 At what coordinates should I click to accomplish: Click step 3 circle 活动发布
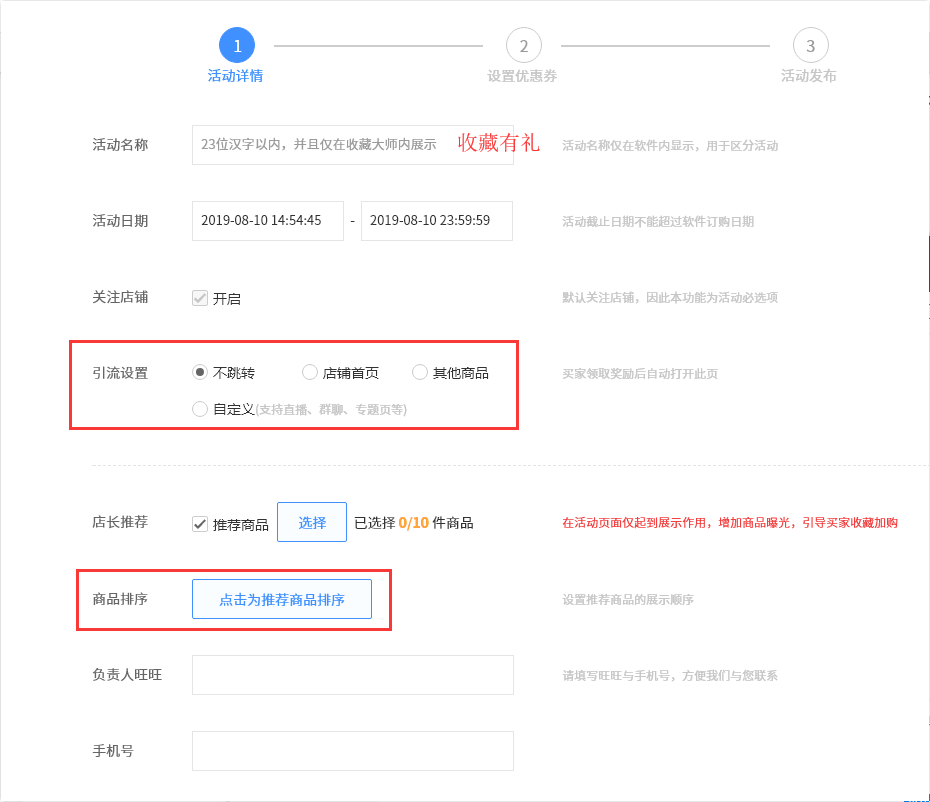point(810,45)
